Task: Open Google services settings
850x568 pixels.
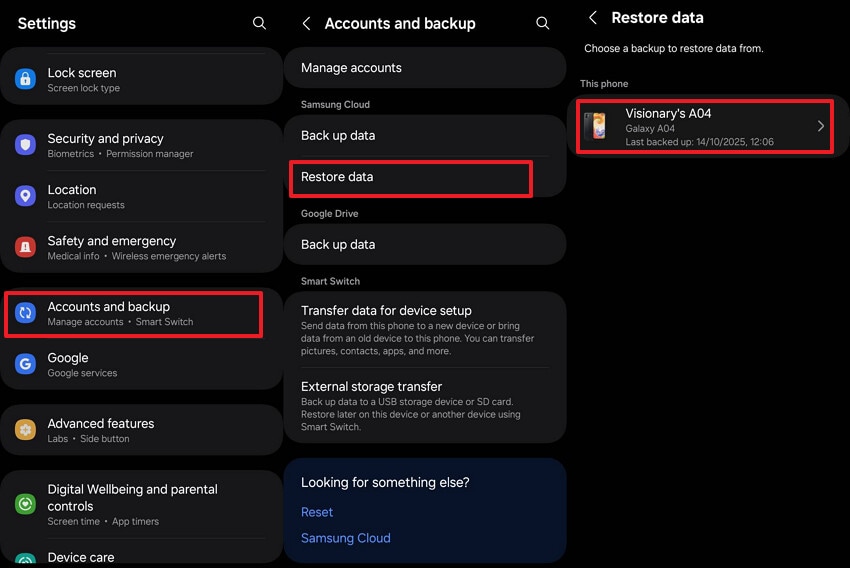Action: click(x=141, y=365)
